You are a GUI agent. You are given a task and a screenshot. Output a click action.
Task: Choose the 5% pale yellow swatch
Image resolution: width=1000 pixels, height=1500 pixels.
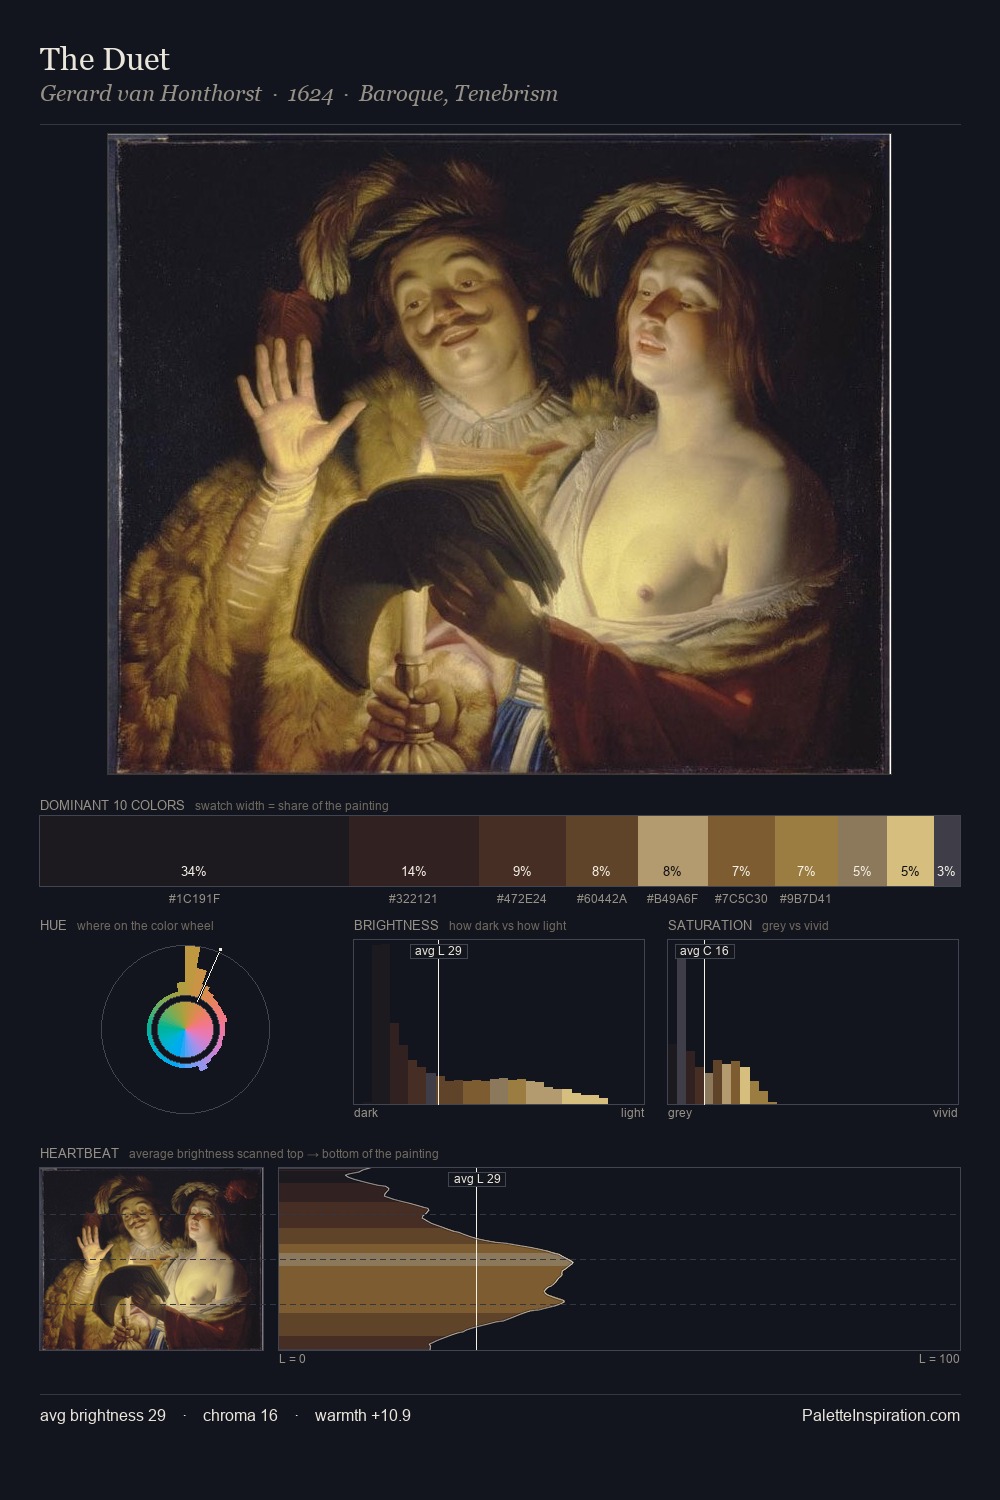(x=910, y=851)
